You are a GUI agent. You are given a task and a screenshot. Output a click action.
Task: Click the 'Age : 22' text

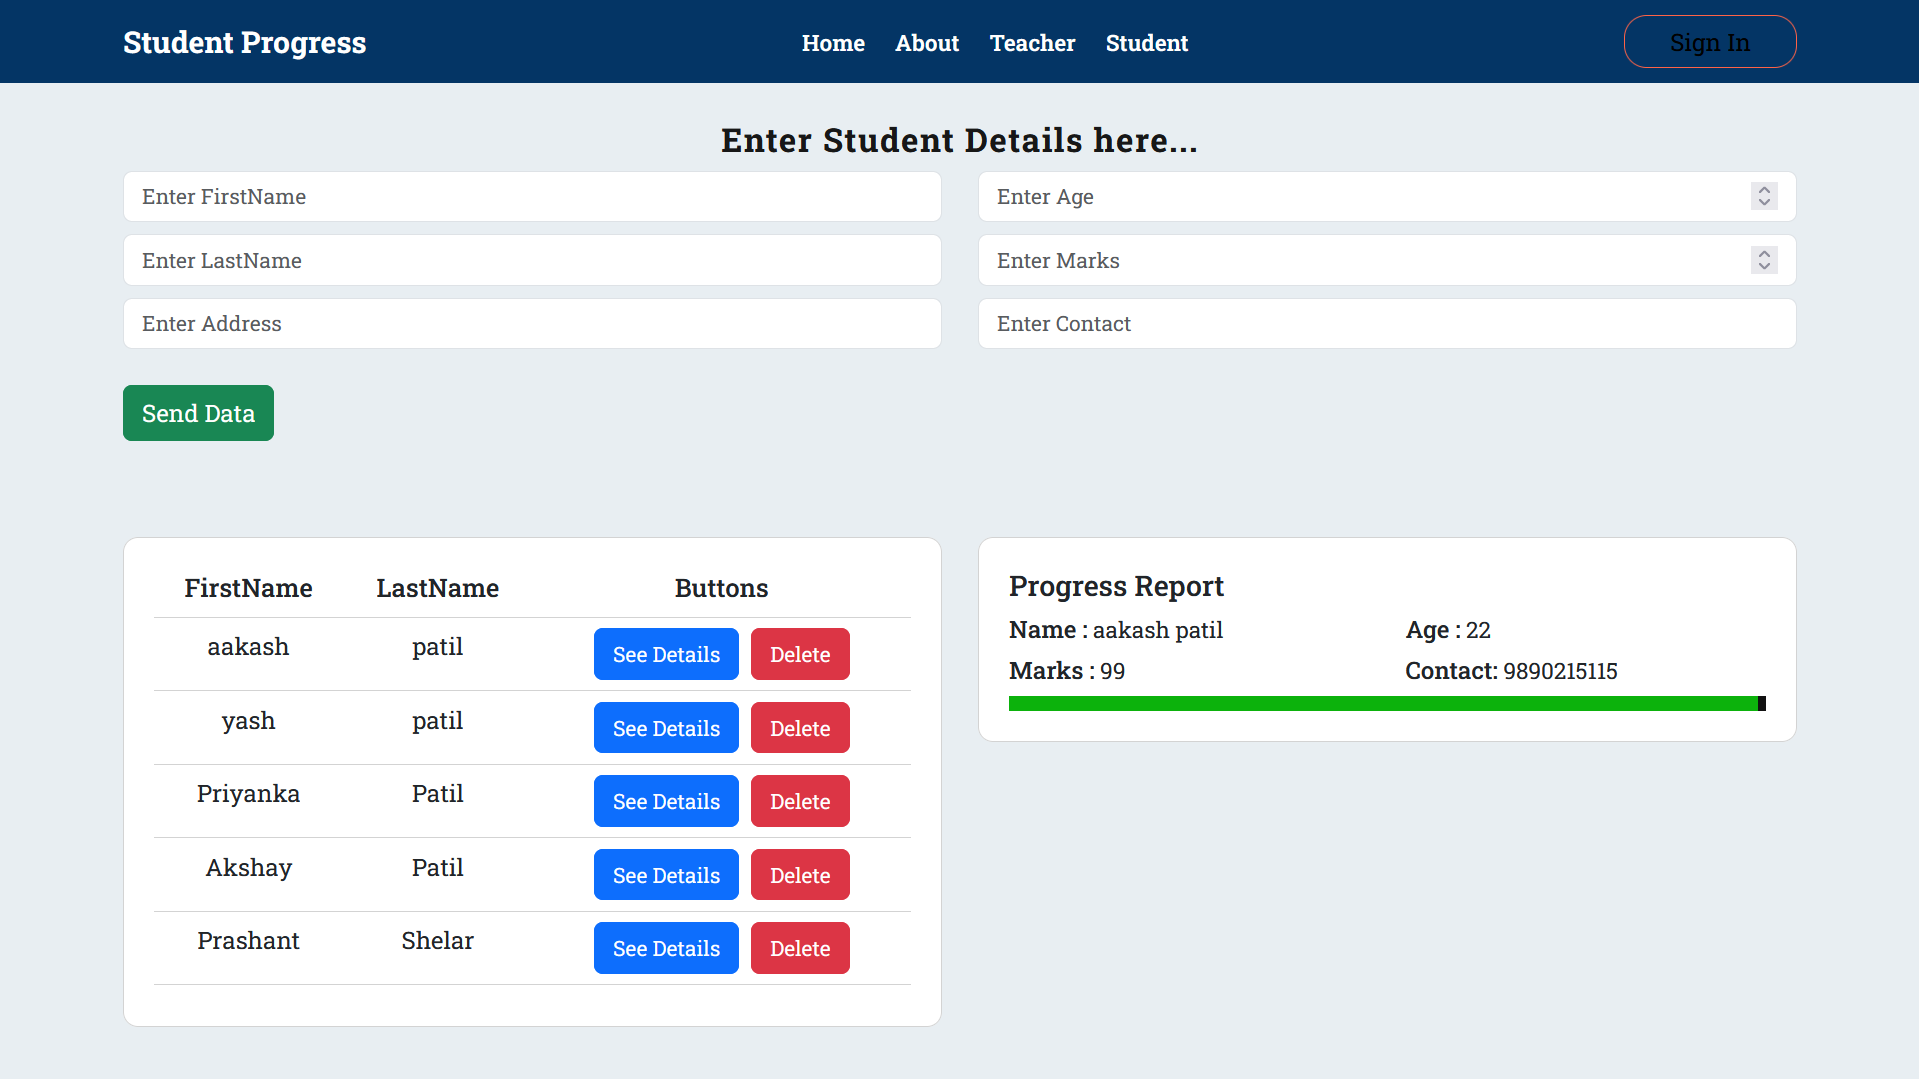pos(1448,630)
